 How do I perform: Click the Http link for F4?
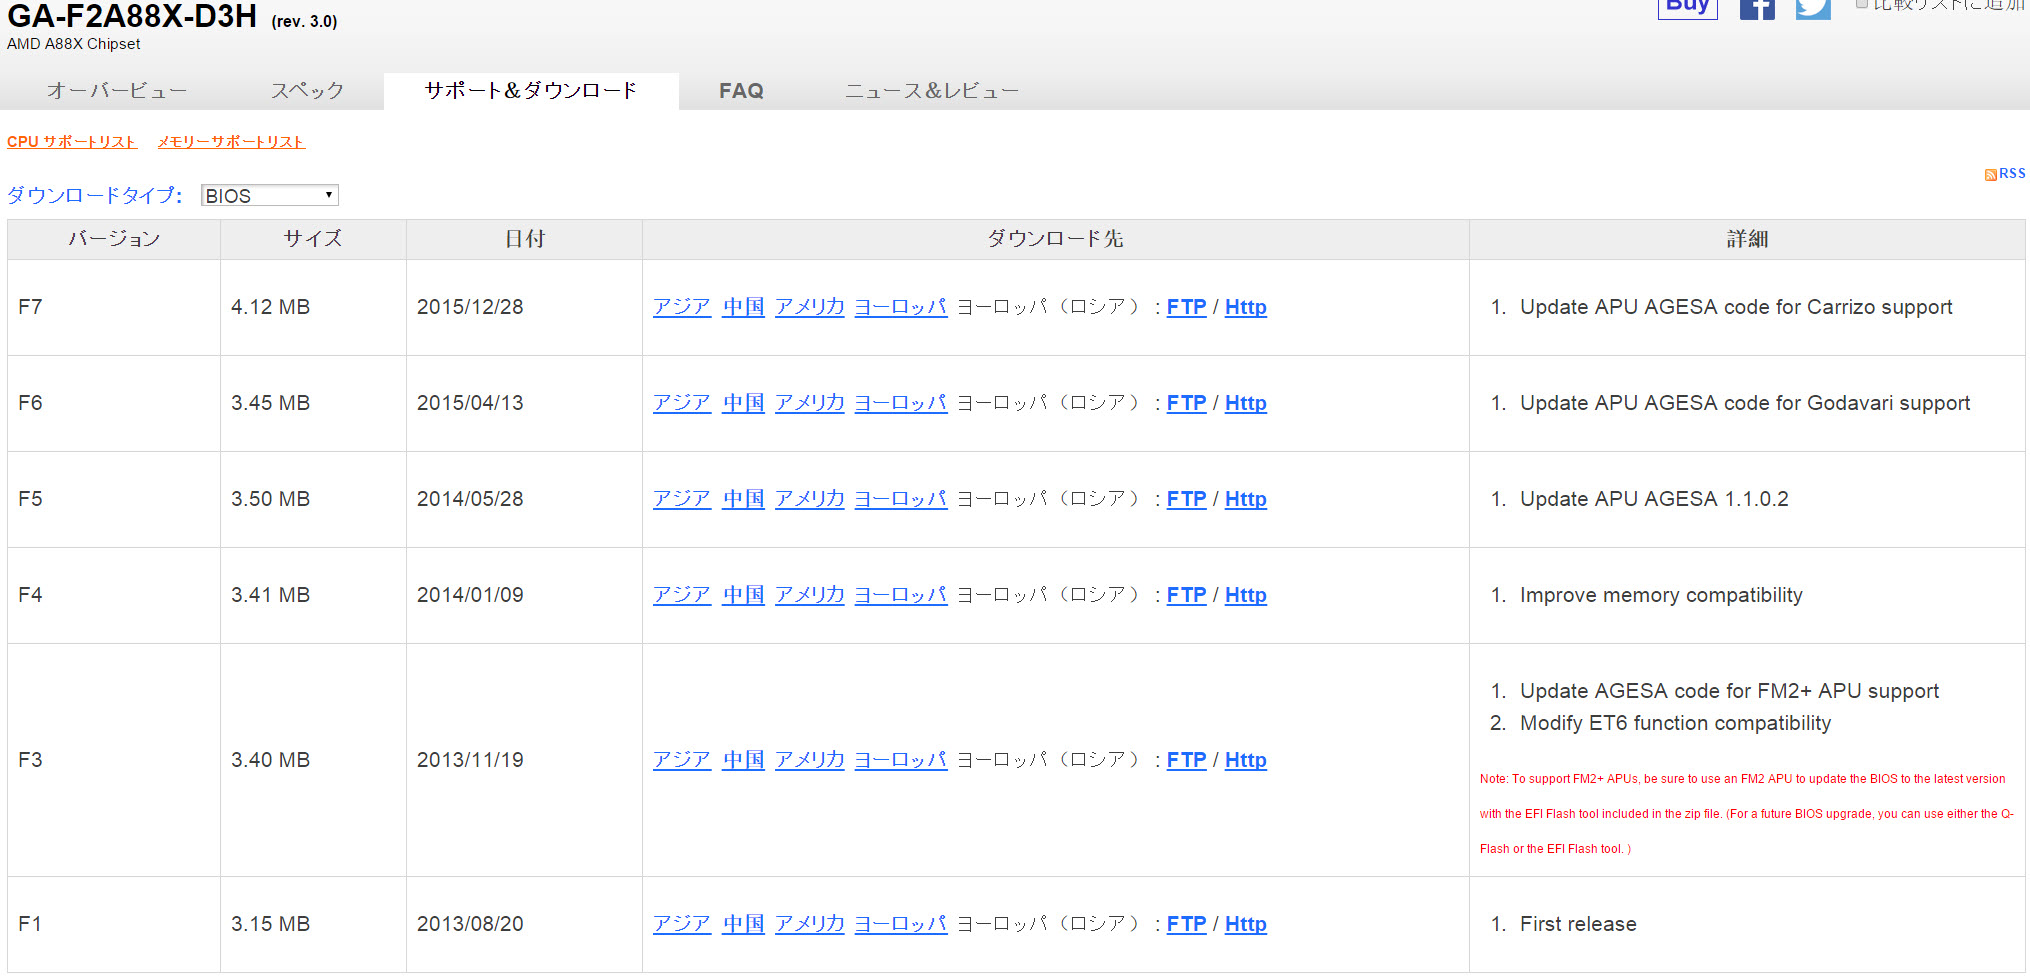pos(1246,595)
